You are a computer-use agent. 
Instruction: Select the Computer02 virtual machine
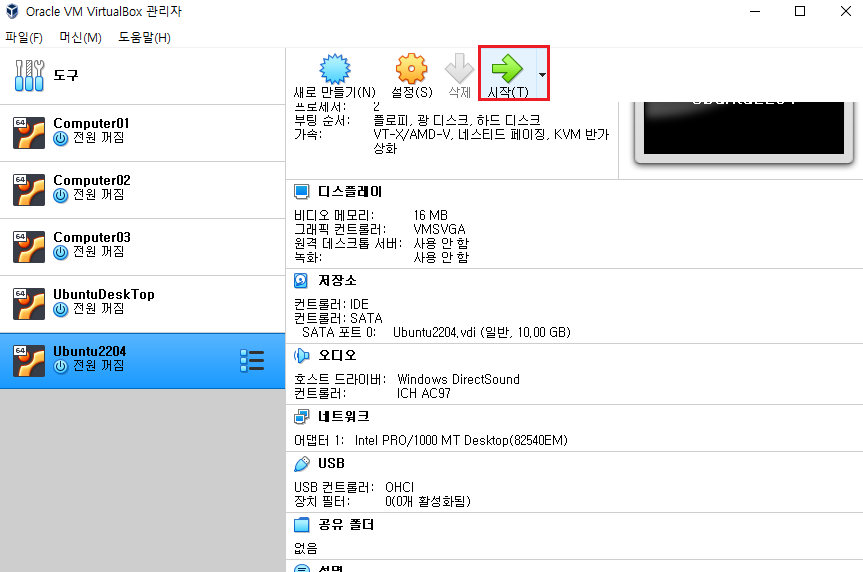pos(143,190)
